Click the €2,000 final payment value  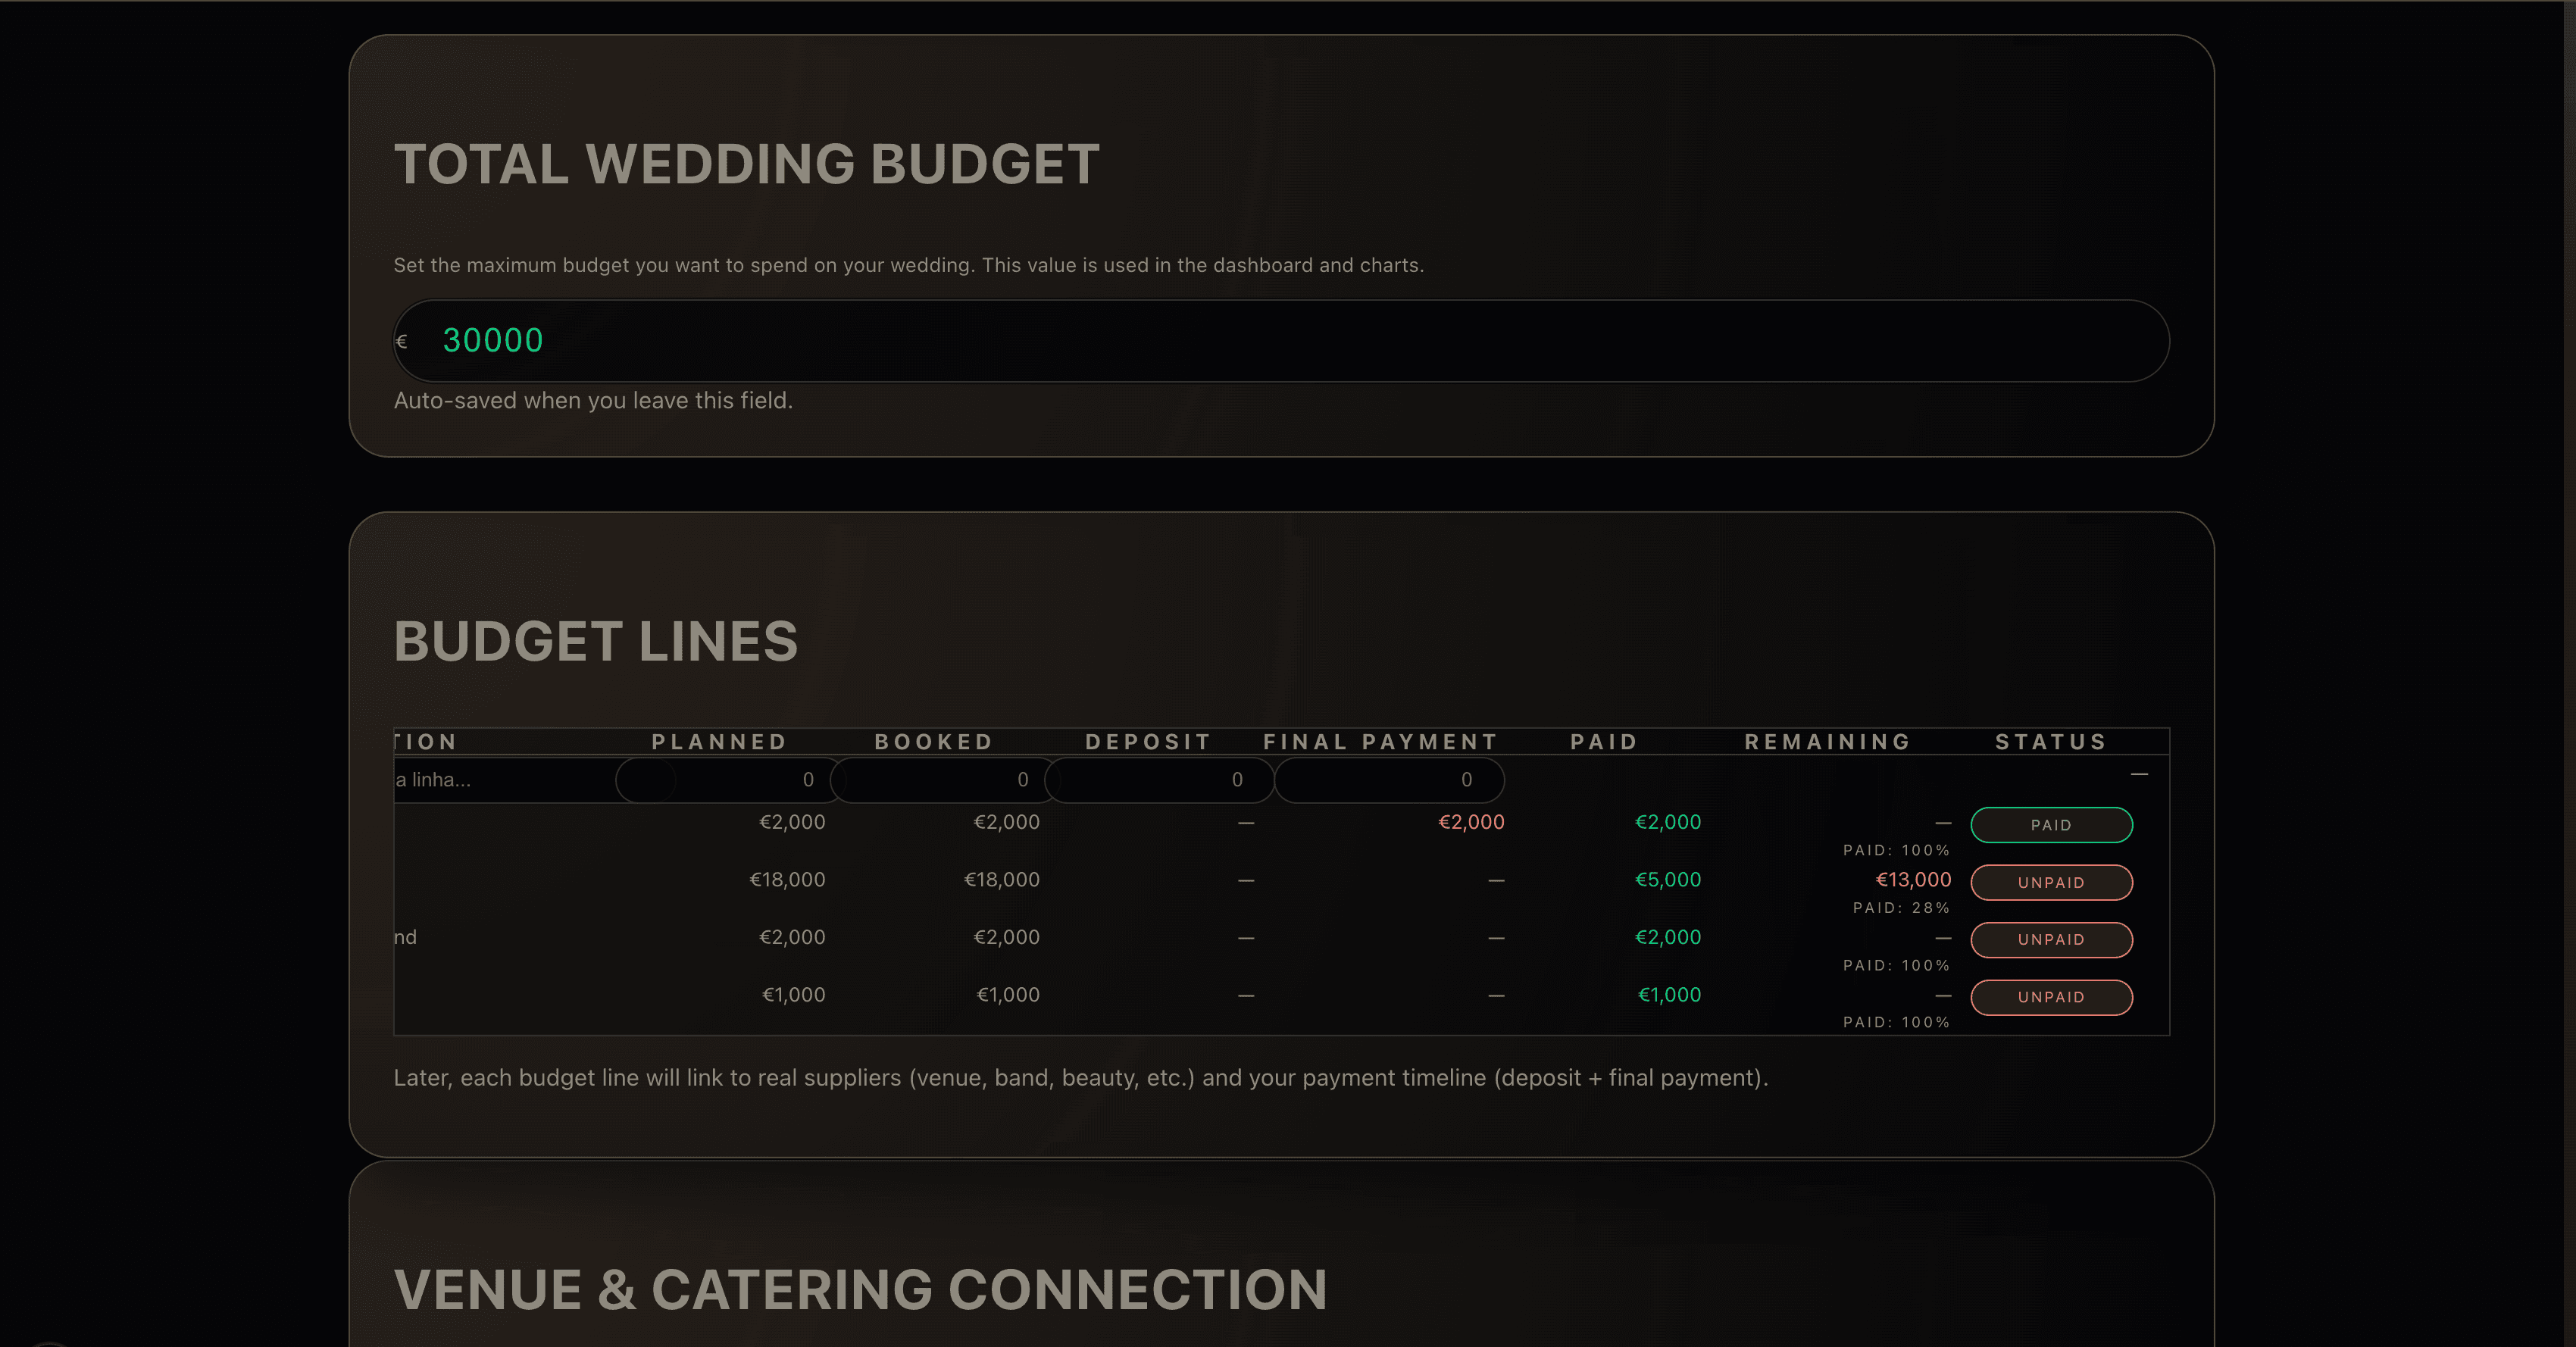pos(1470,822)
